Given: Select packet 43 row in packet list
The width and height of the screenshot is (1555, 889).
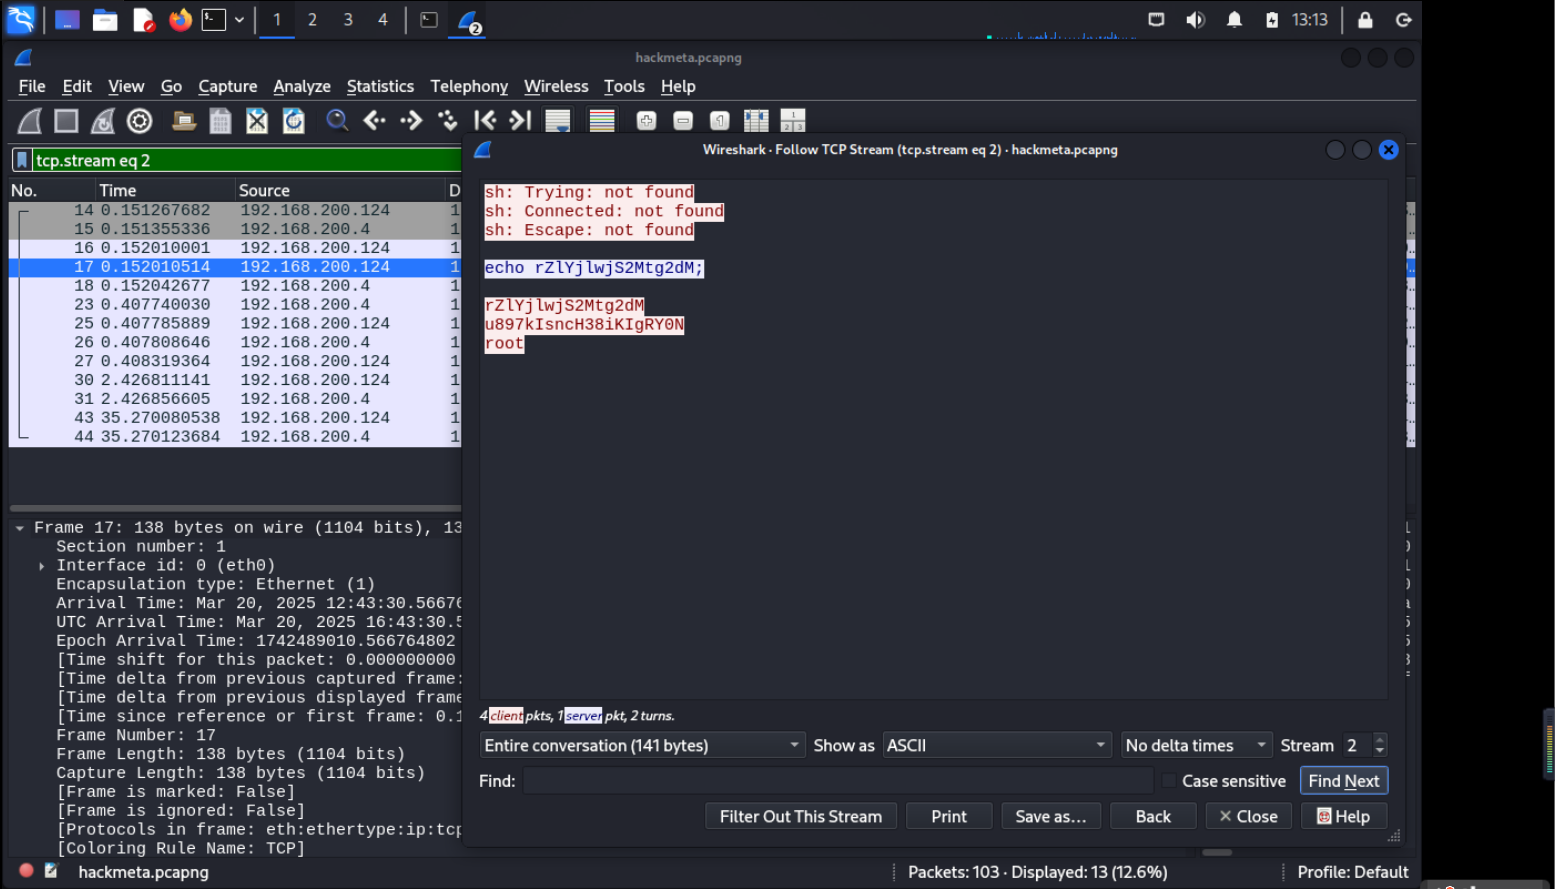Looking at the screenshot, I should pos(235,418).
